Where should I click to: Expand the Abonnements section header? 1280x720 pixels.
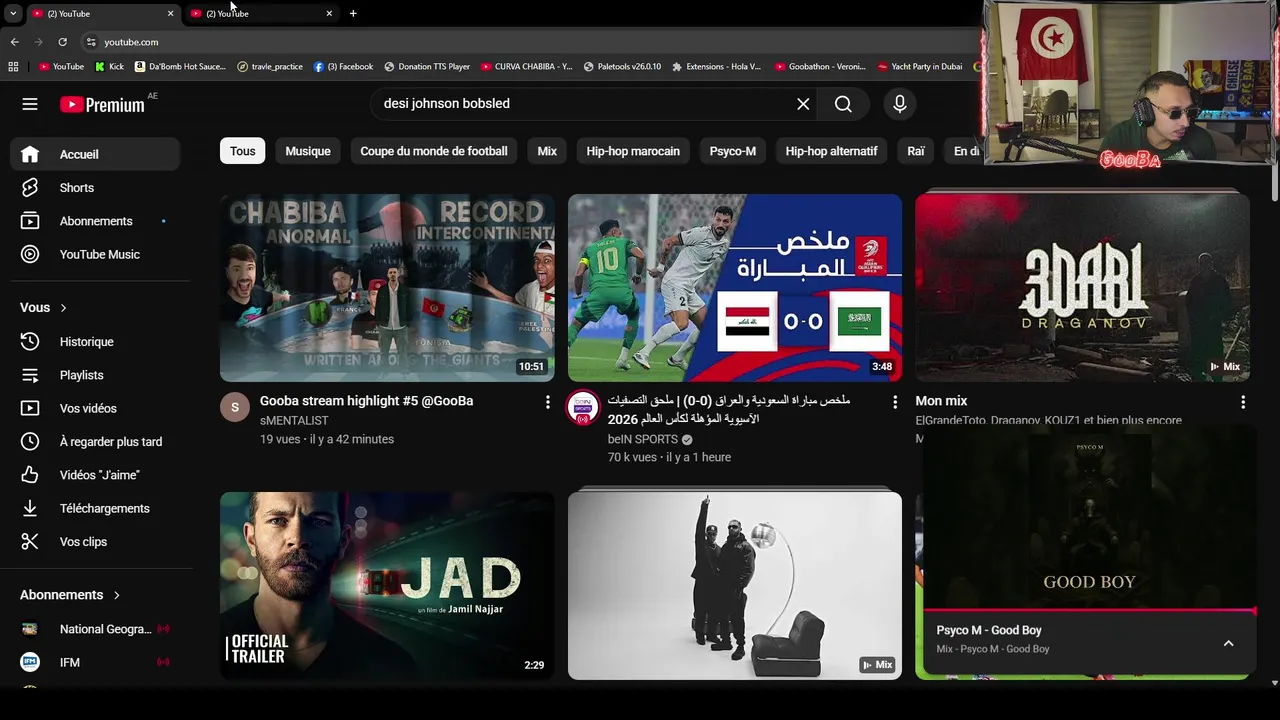click(x=70, y=595)
